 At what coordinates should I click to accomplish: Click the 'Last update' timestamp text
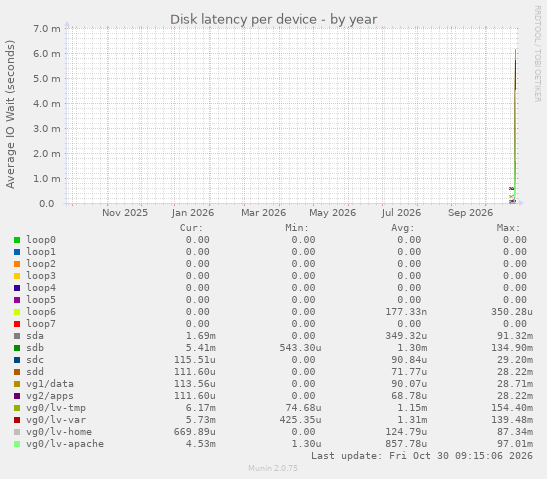(x=422, y=456)
